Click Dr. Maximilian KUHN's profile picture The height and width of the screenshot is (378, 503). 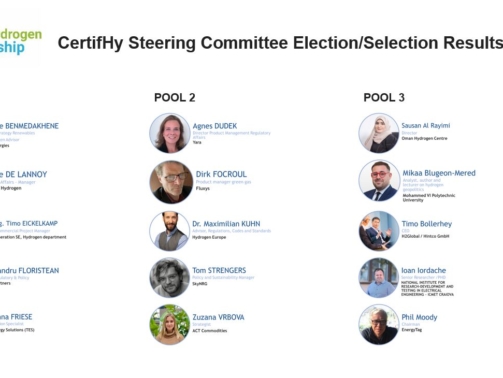pos(170,231)
